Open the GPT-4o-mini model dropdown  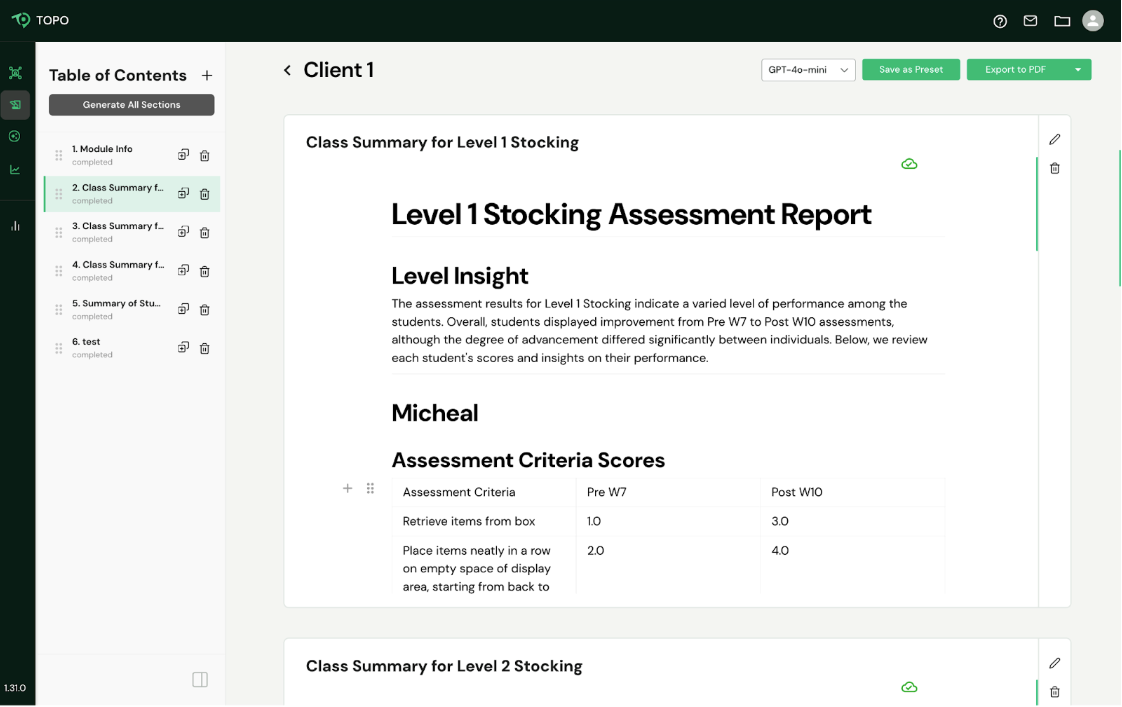[x=808, y=69]
